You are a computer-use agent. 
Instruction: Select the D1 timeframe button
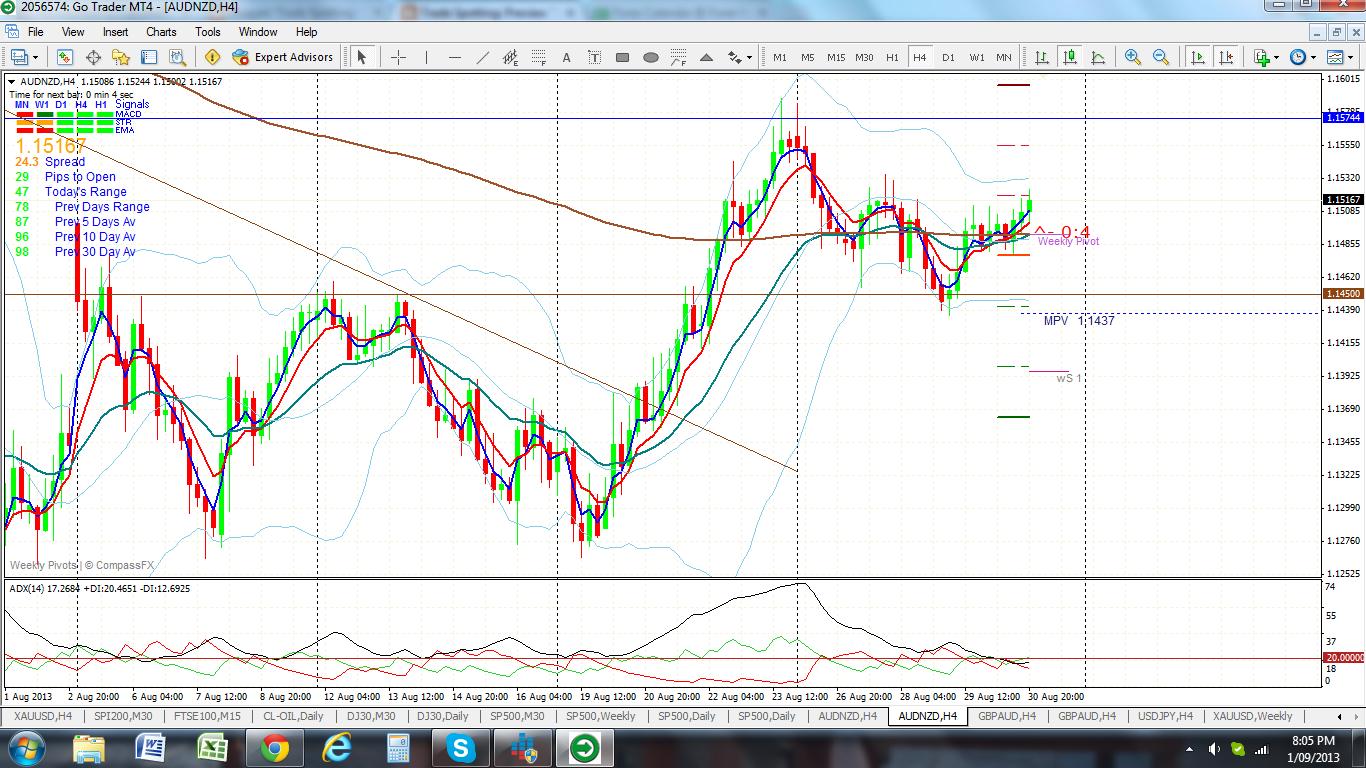pyautogui.click(x=947, y=57)
